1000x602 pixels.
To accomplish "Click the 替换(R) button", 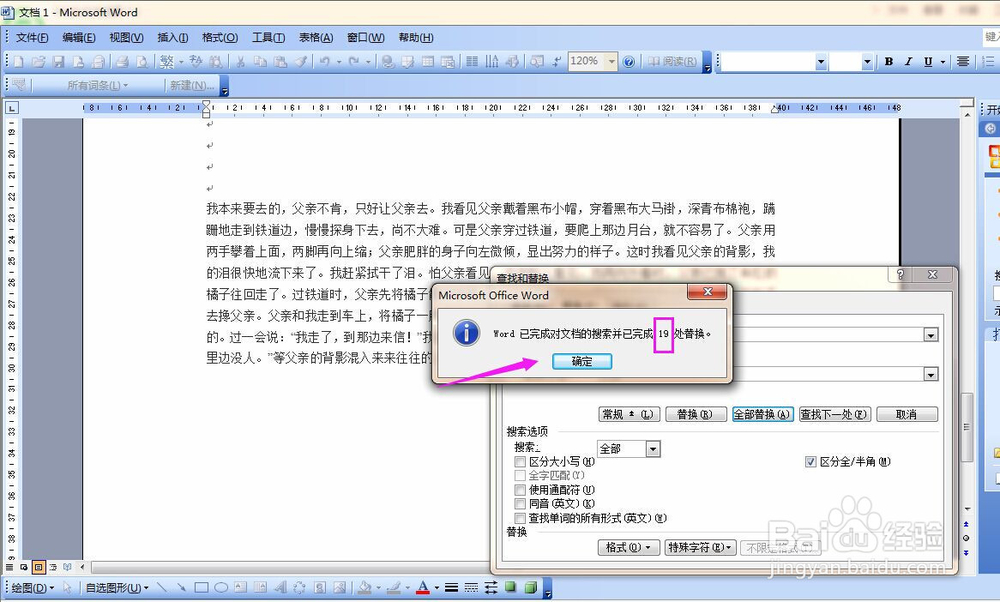I will (696, 415).
